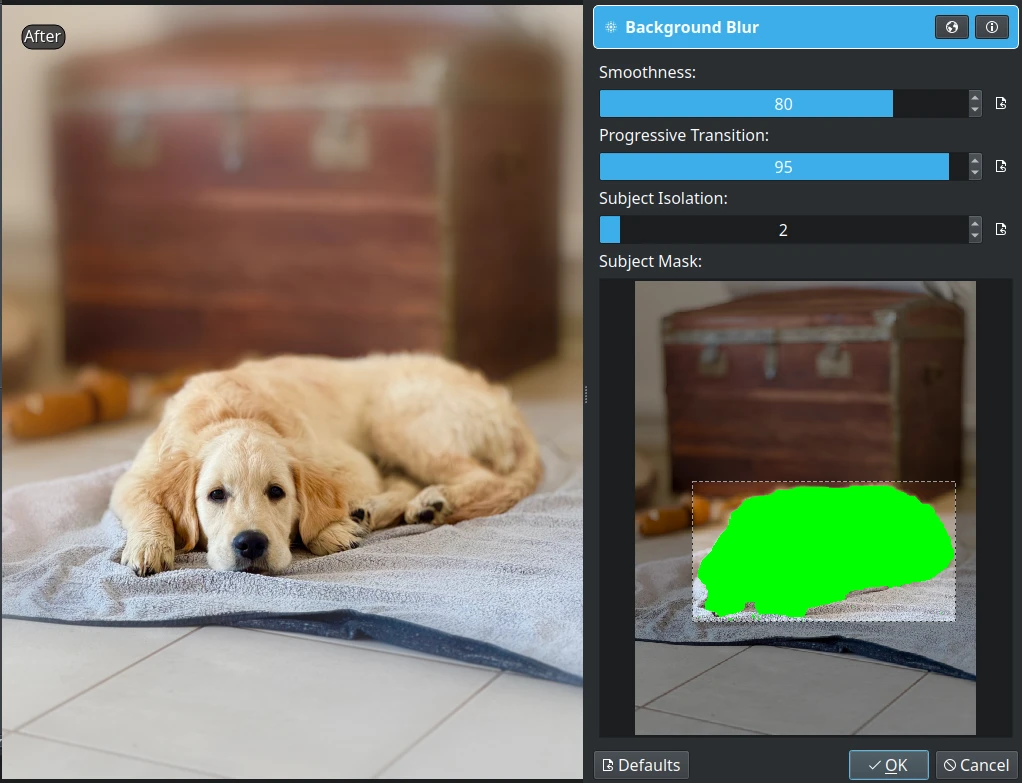The width and height of the screenshot is (1022, 783).
Task: Increase Smoothness with the up stepper arrow
Action: (x=973, y=97)
